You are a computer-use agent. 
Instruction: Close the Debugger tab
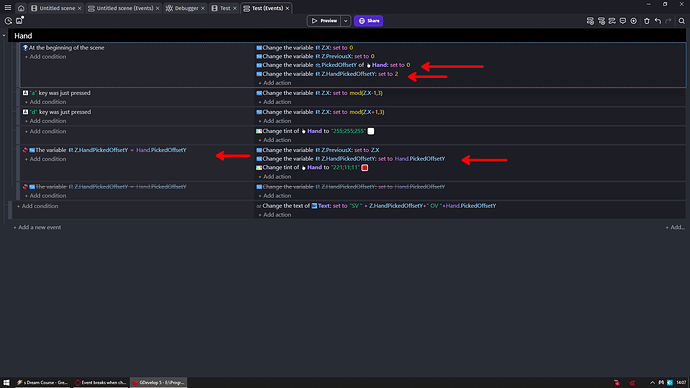tap(203, 8)
